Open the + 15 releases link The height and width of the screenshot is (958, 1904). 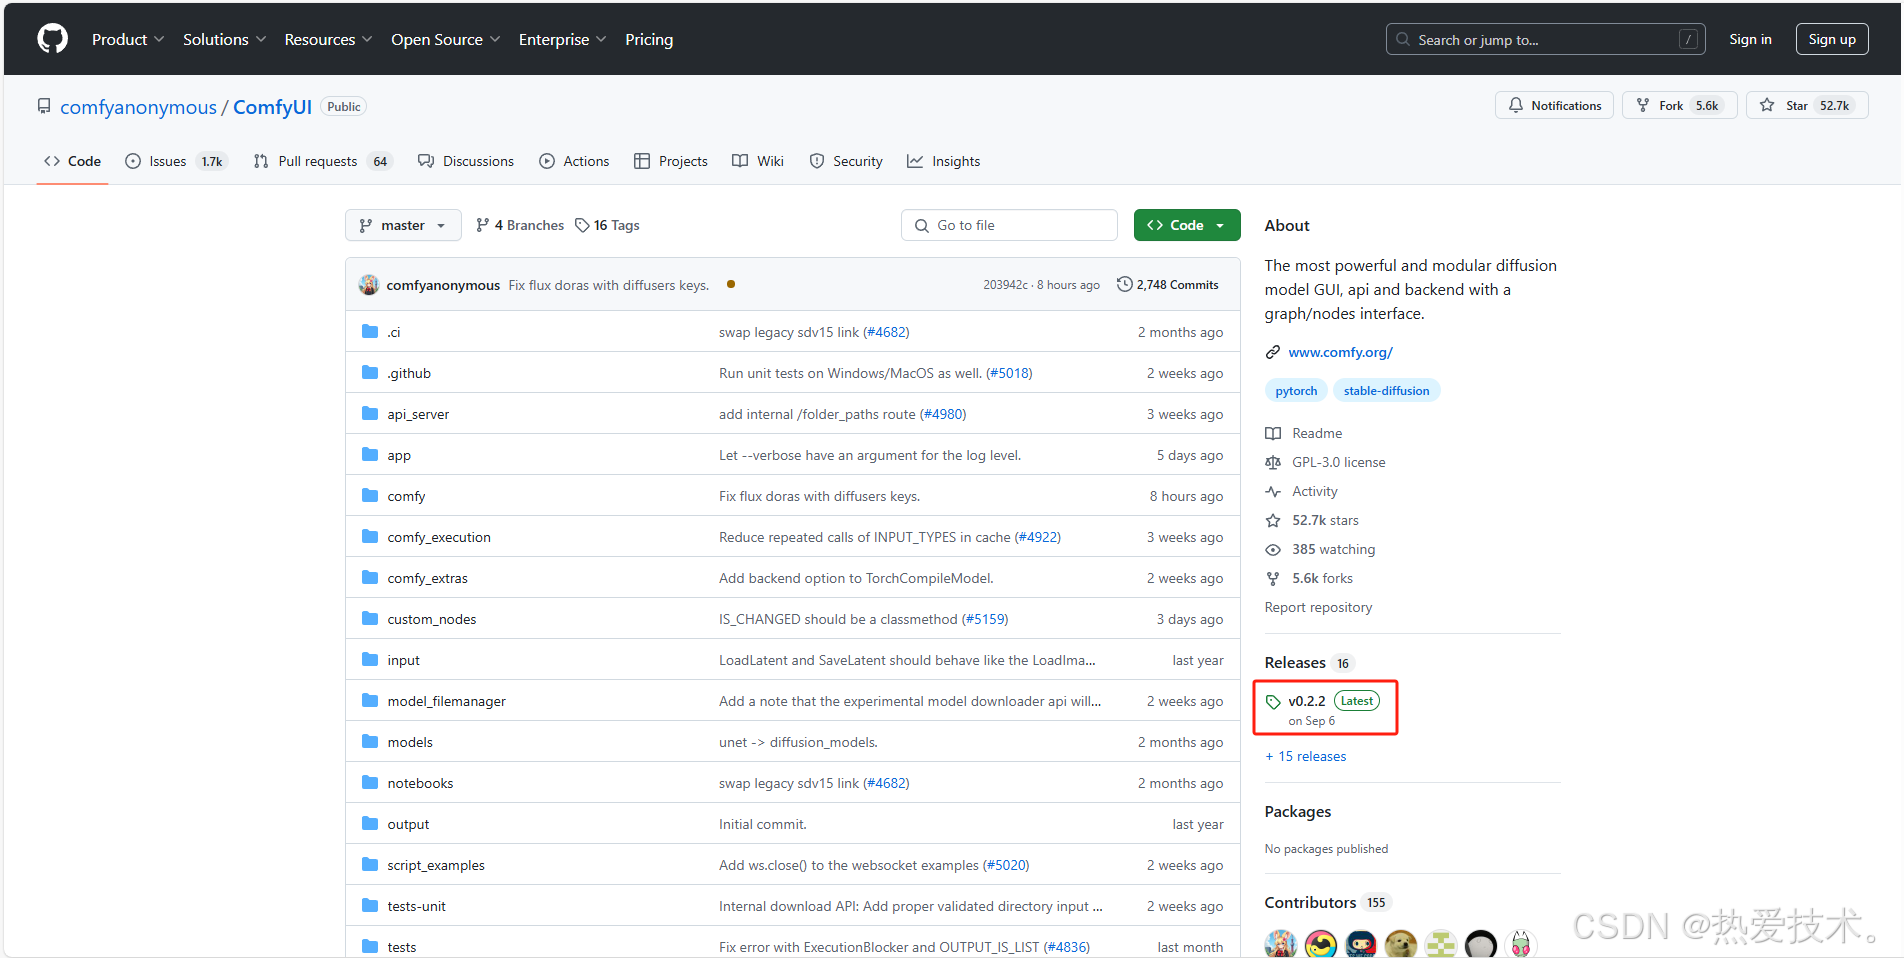coord(1306,756)
